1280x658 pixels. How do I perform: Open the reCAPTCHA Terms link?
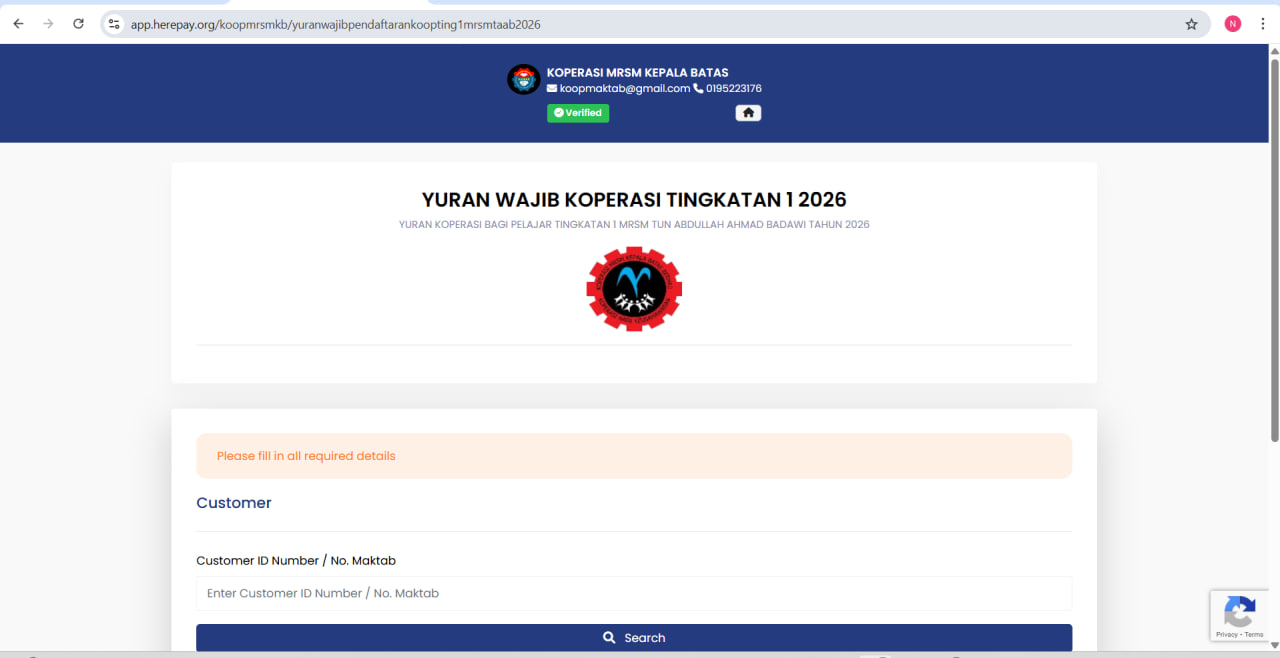pos(1254,635)
